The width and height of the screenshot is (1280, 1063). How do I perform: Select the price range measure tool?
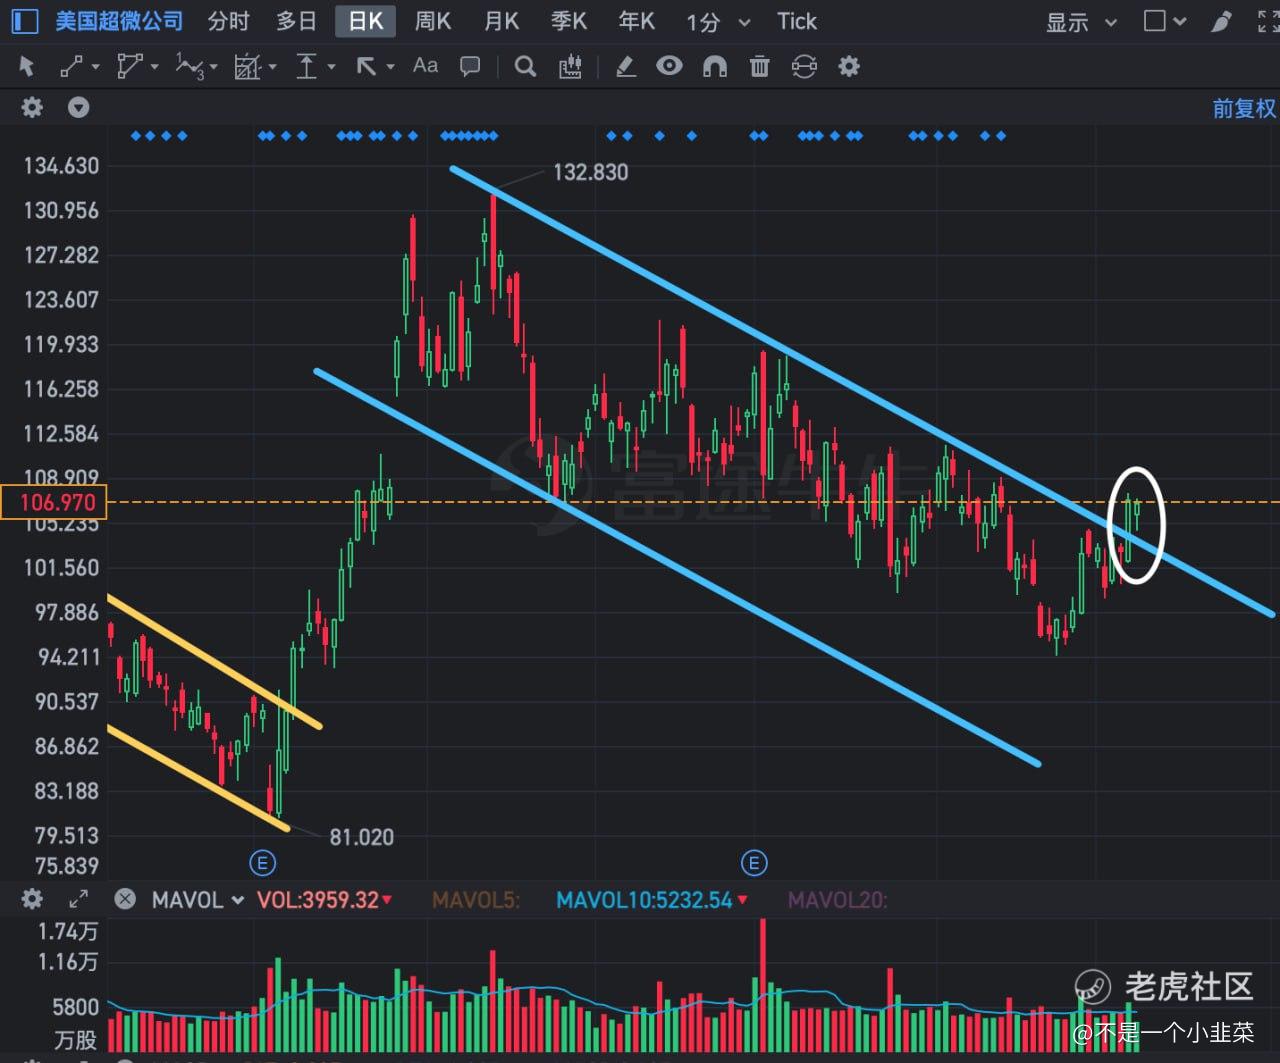pos(306,67)
